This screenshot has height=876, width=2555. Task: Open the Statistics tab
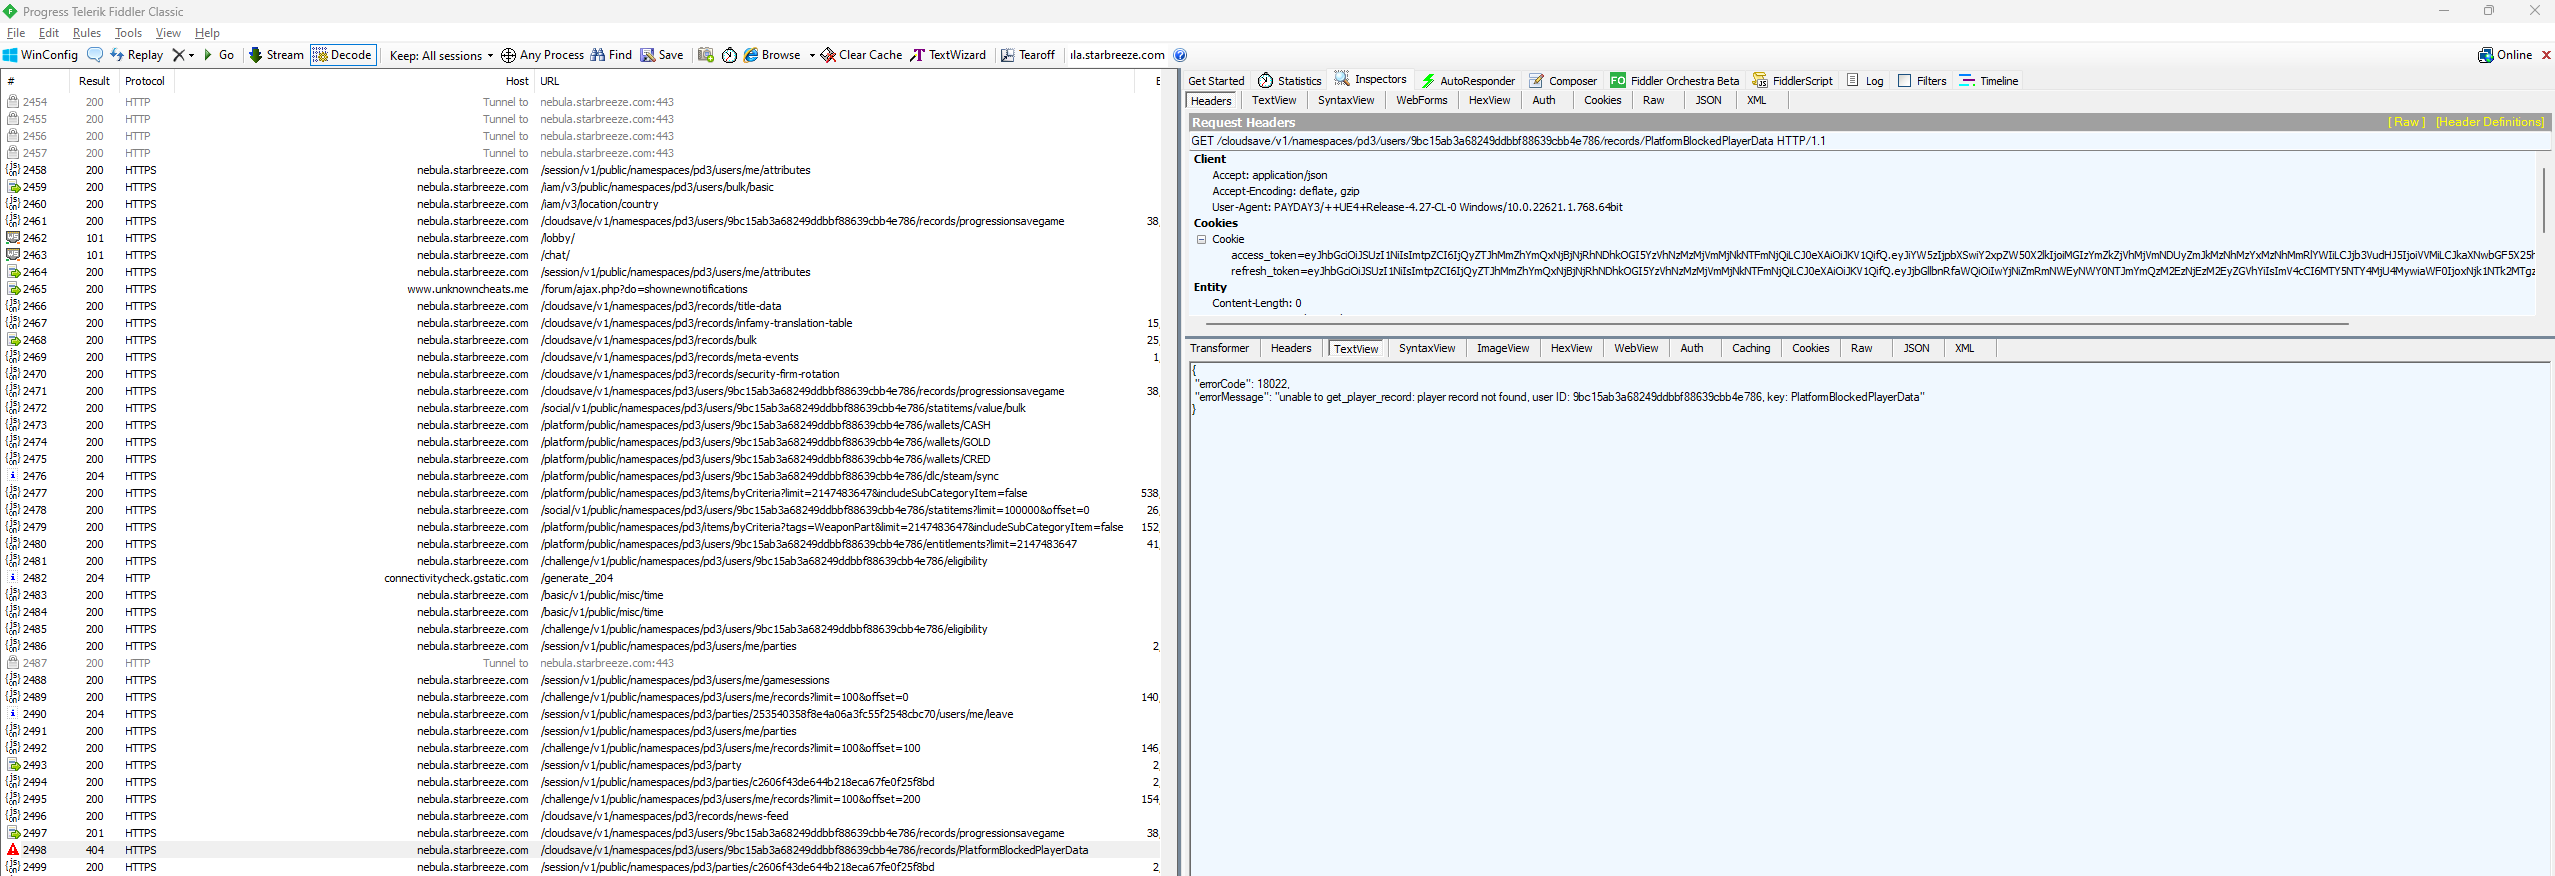(x=1290, y=81)
